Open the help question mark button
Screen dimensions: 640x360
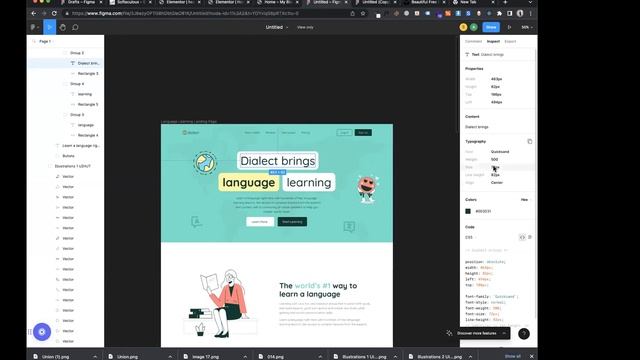[x=524, y=334]
